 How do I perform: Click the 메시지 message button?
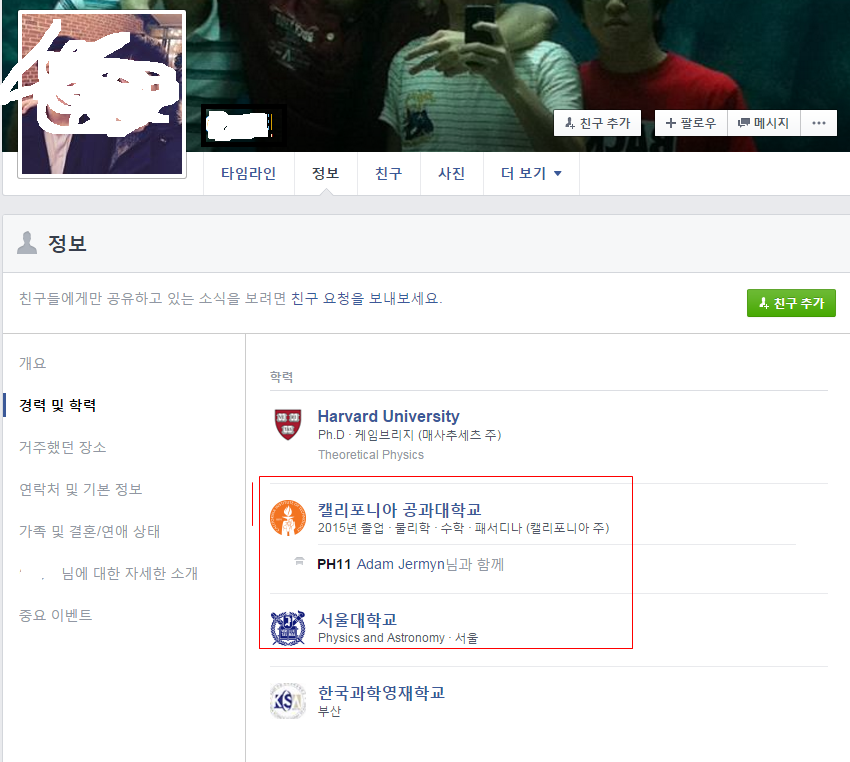[x=763, y=123]
